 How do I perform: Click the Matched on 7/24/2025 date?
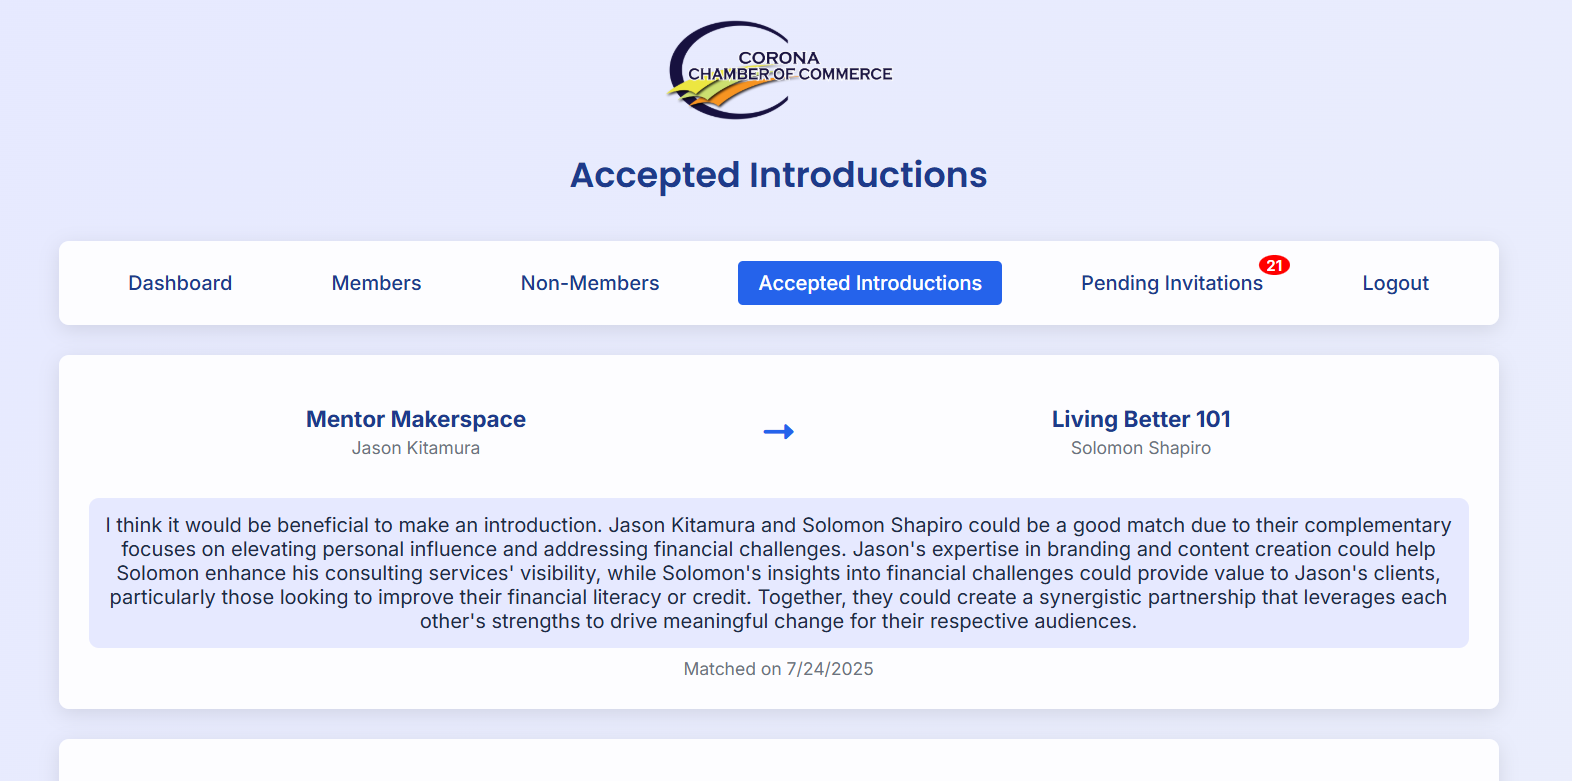click(778, 669)
